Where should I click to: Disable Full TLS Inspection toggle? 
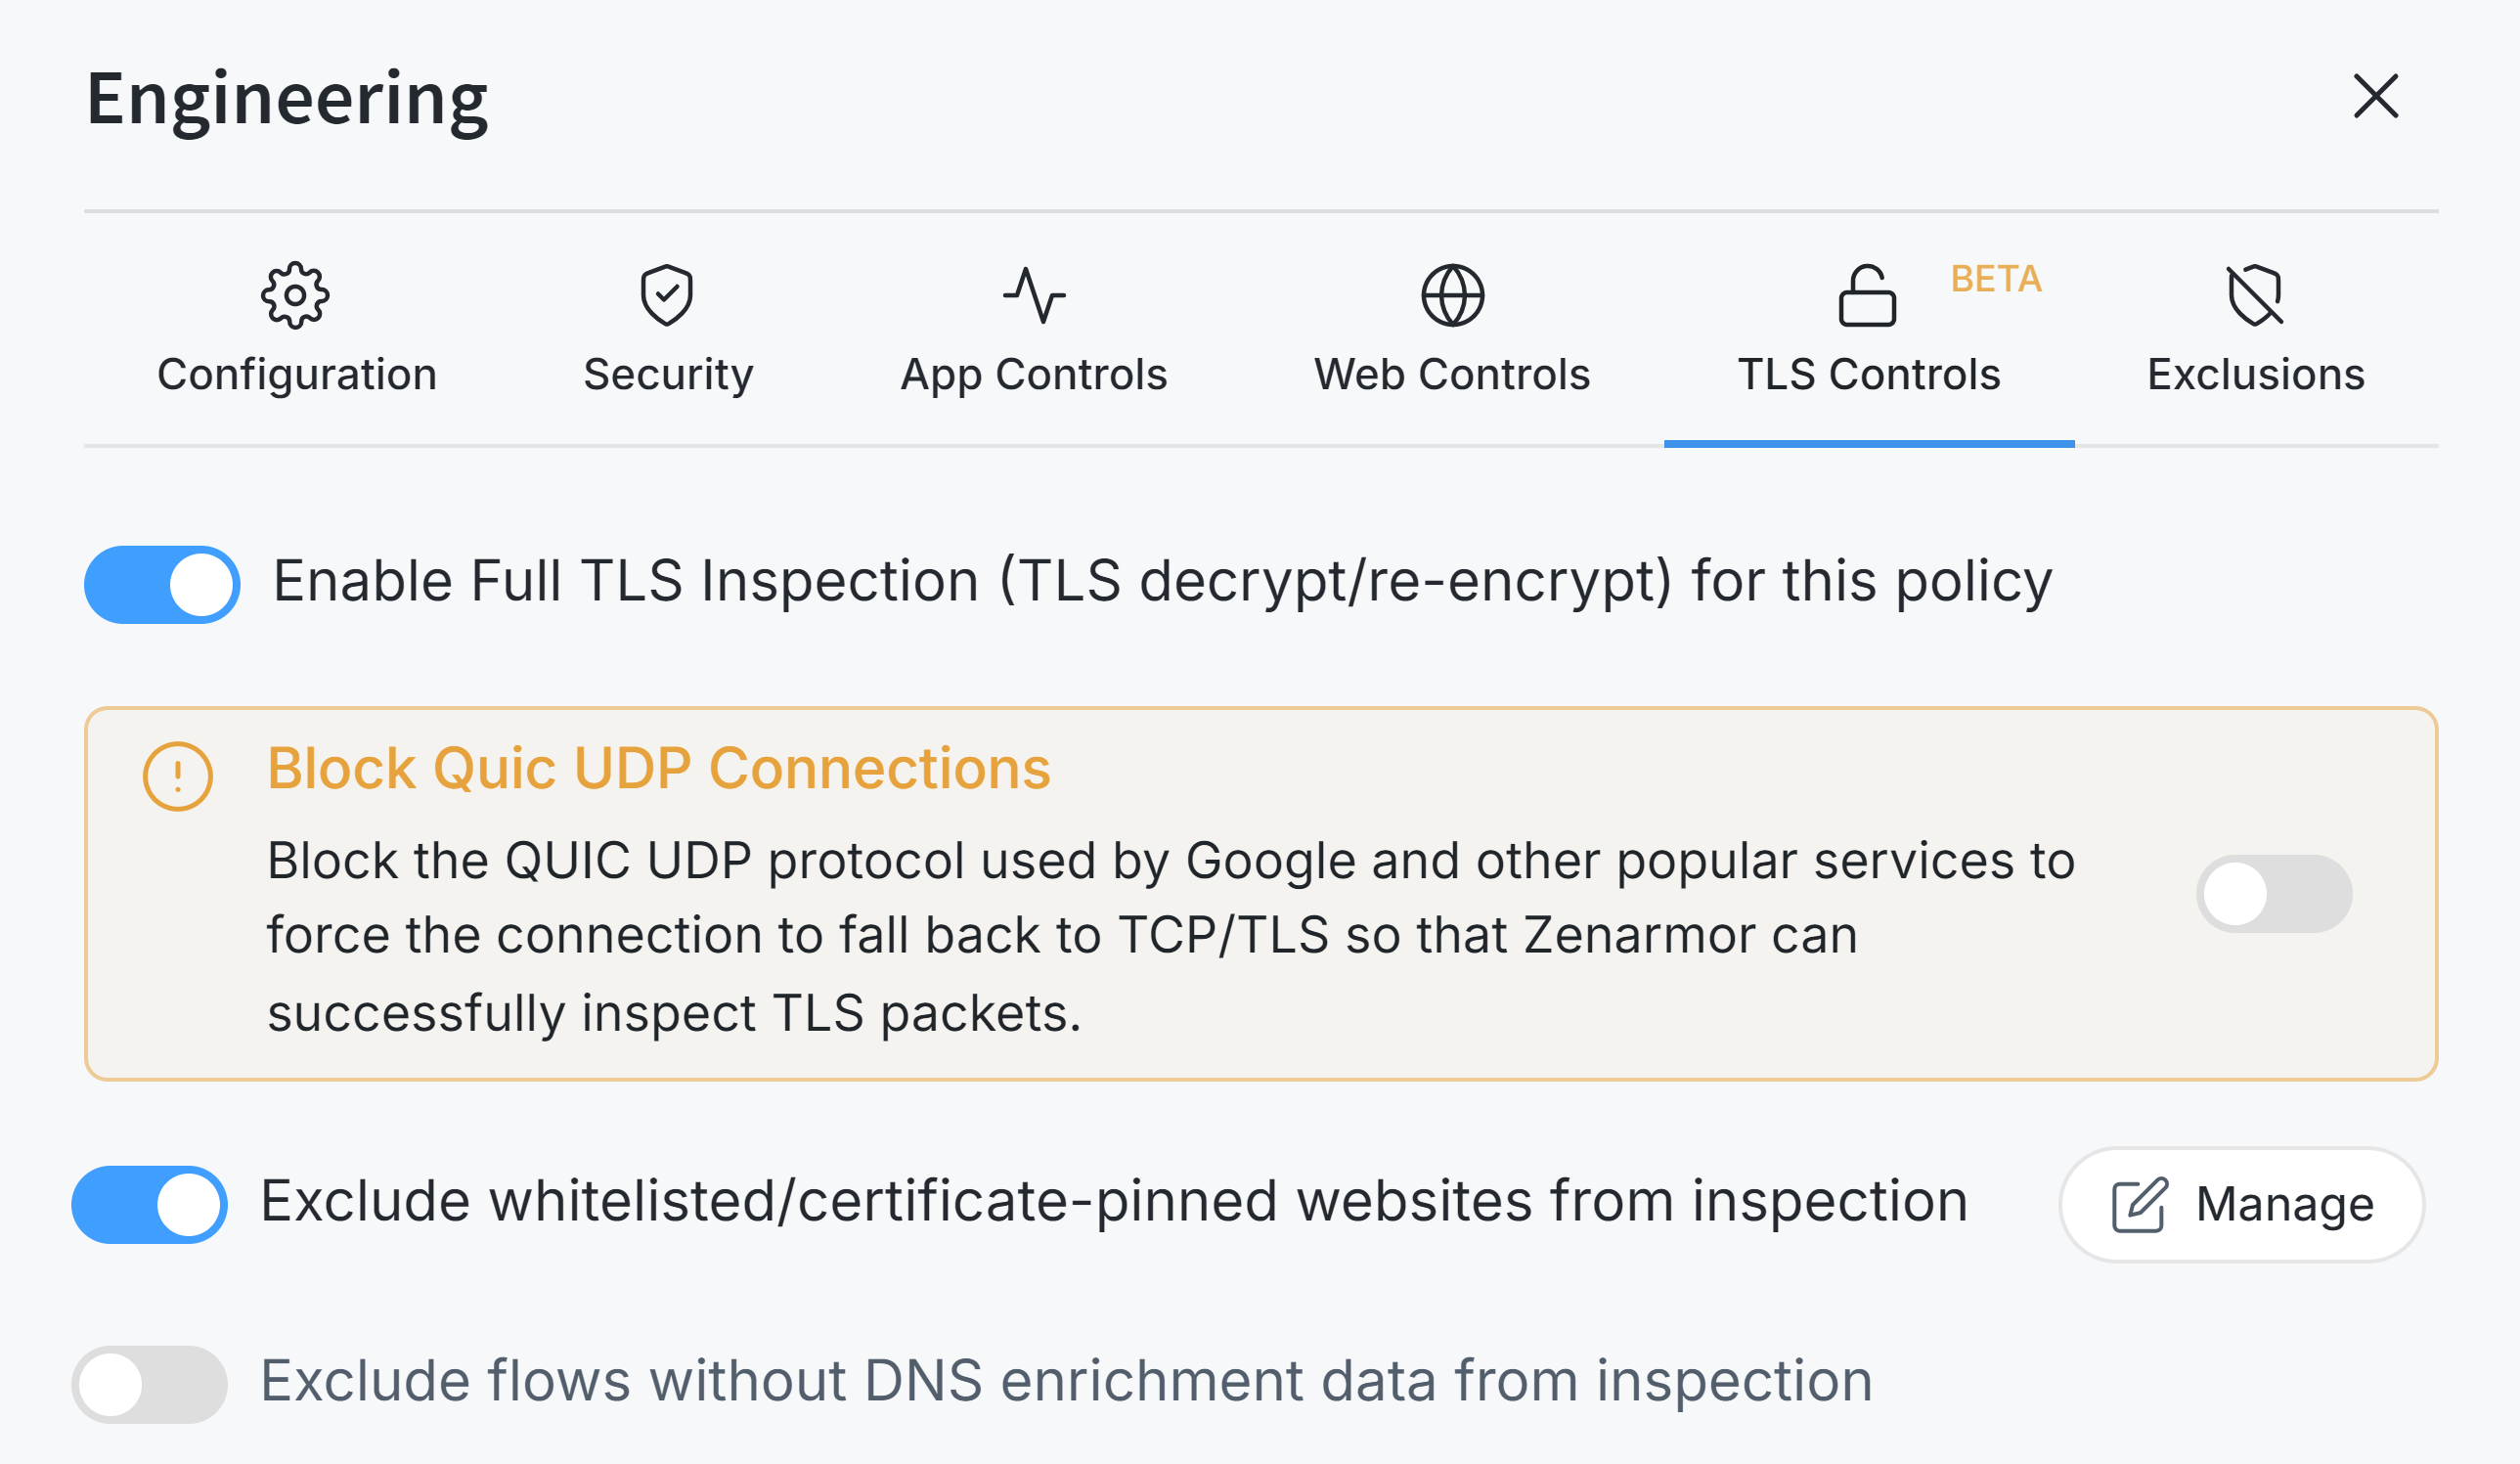162,584
